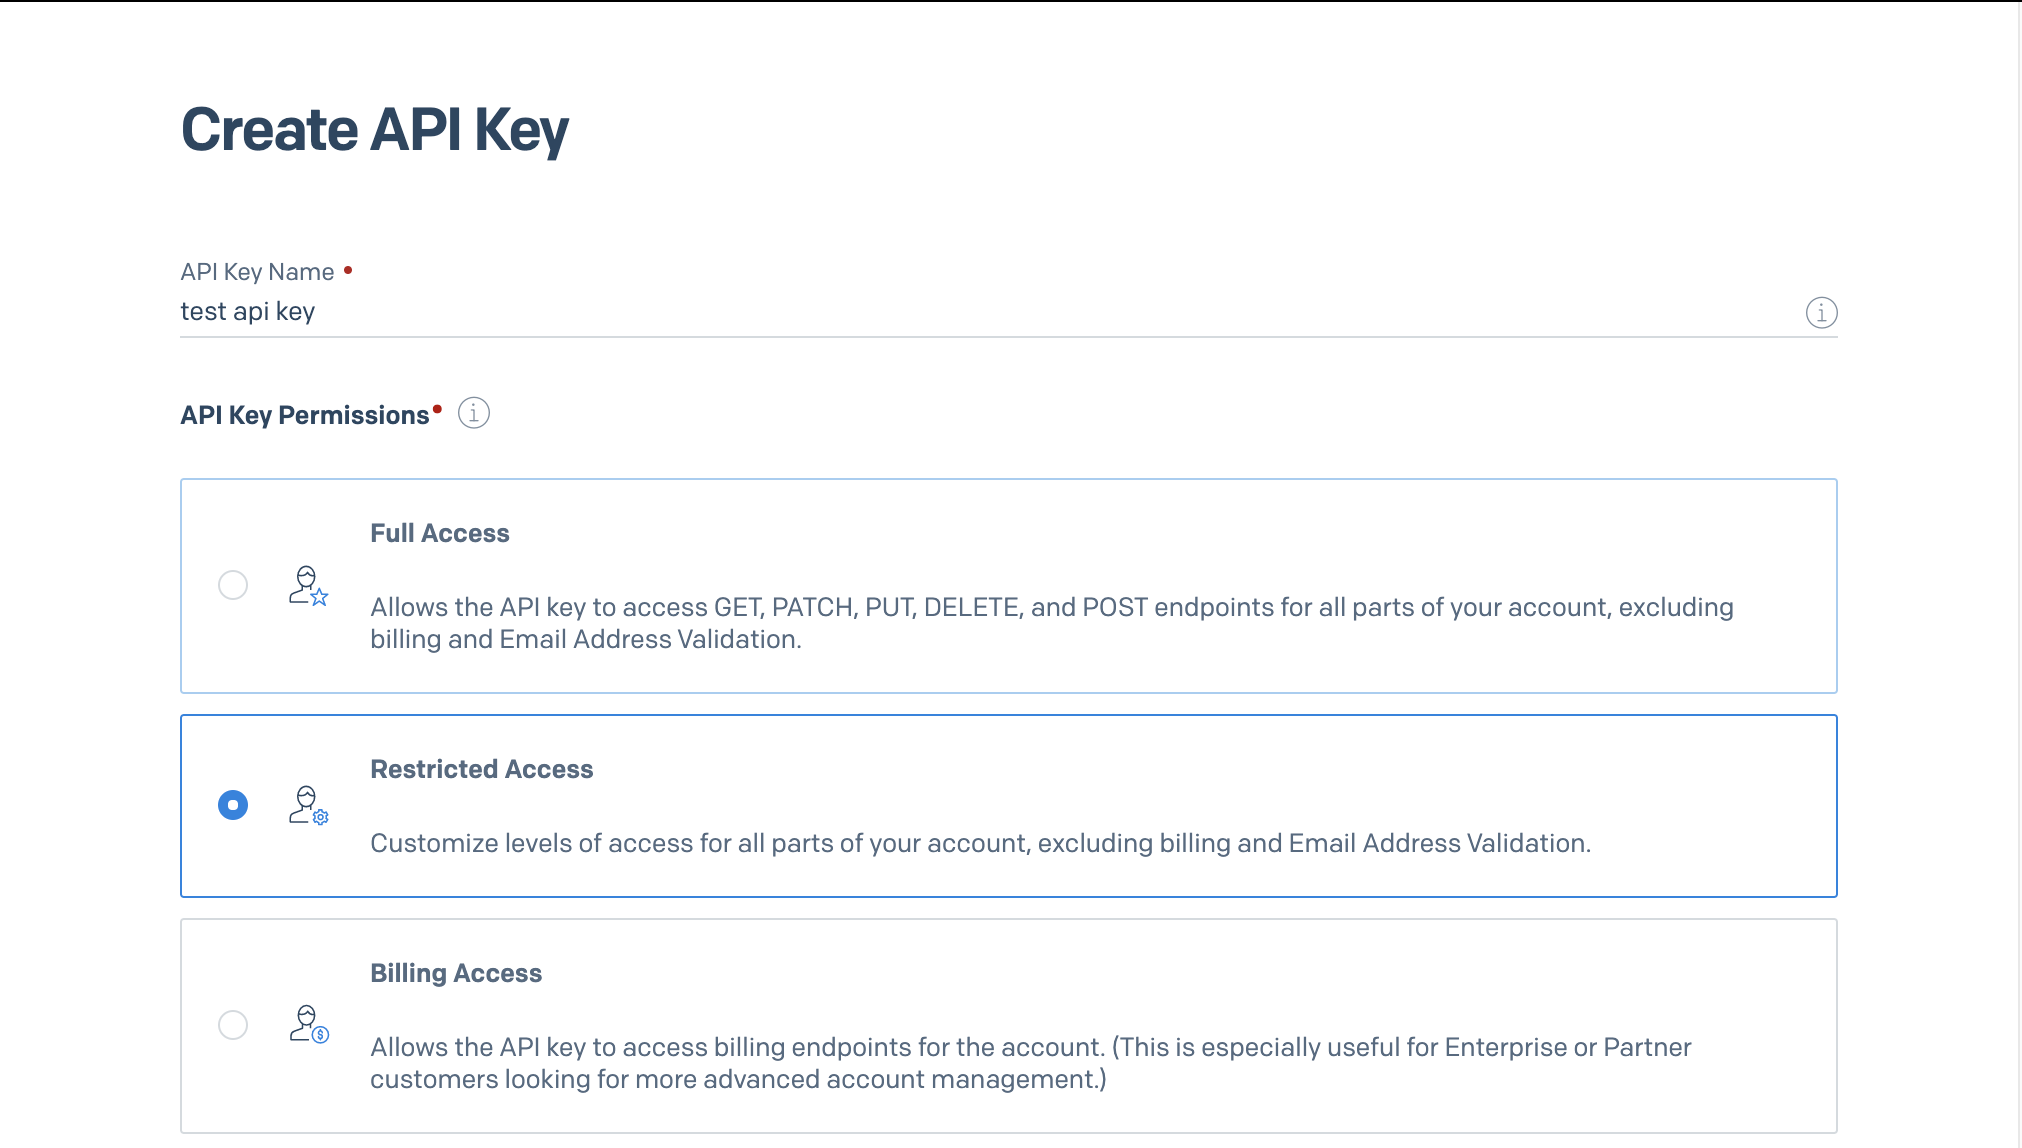Select the Billing Access radio button
Viewport: 2022px width, 1148px height.
(232, 1025)
